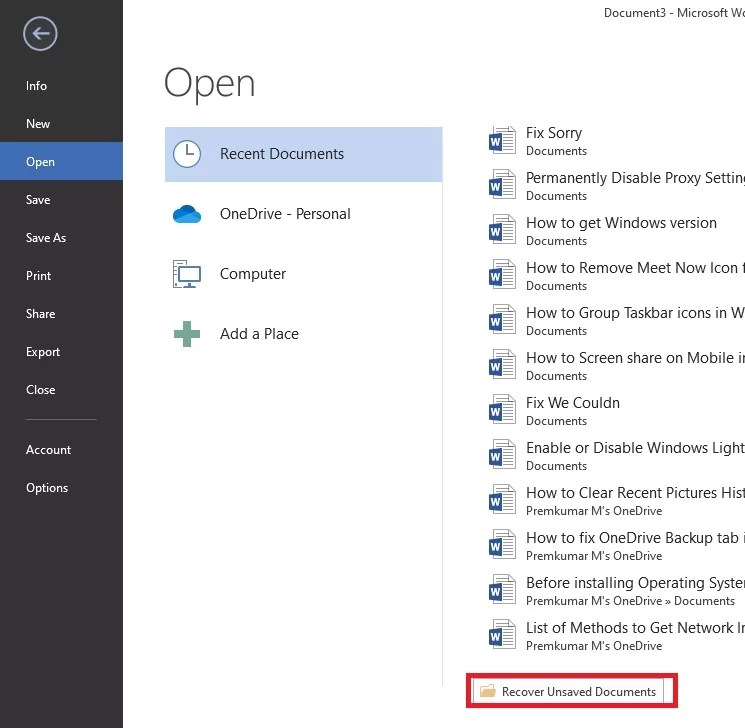This screenshot has height=728, width=745.
Task: Open Enable or Disable Windows Light title
Action: point(635,448)
